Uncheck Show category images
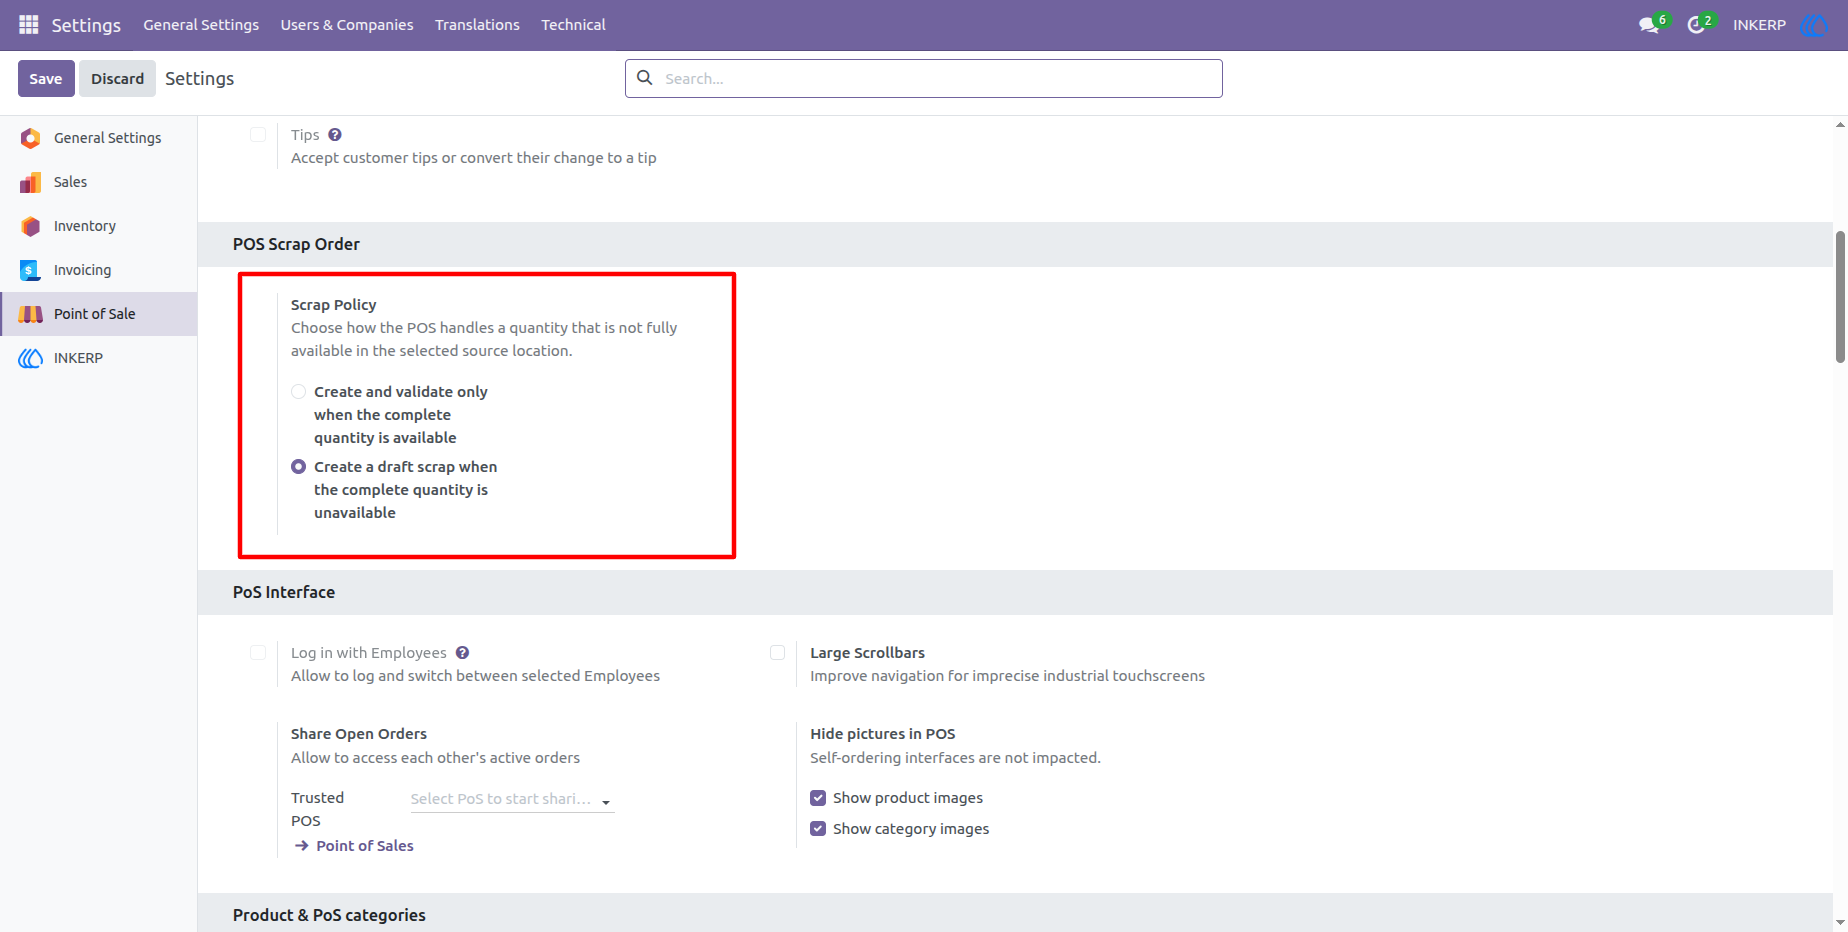1848x932 pixels. [x=818, y=829]
